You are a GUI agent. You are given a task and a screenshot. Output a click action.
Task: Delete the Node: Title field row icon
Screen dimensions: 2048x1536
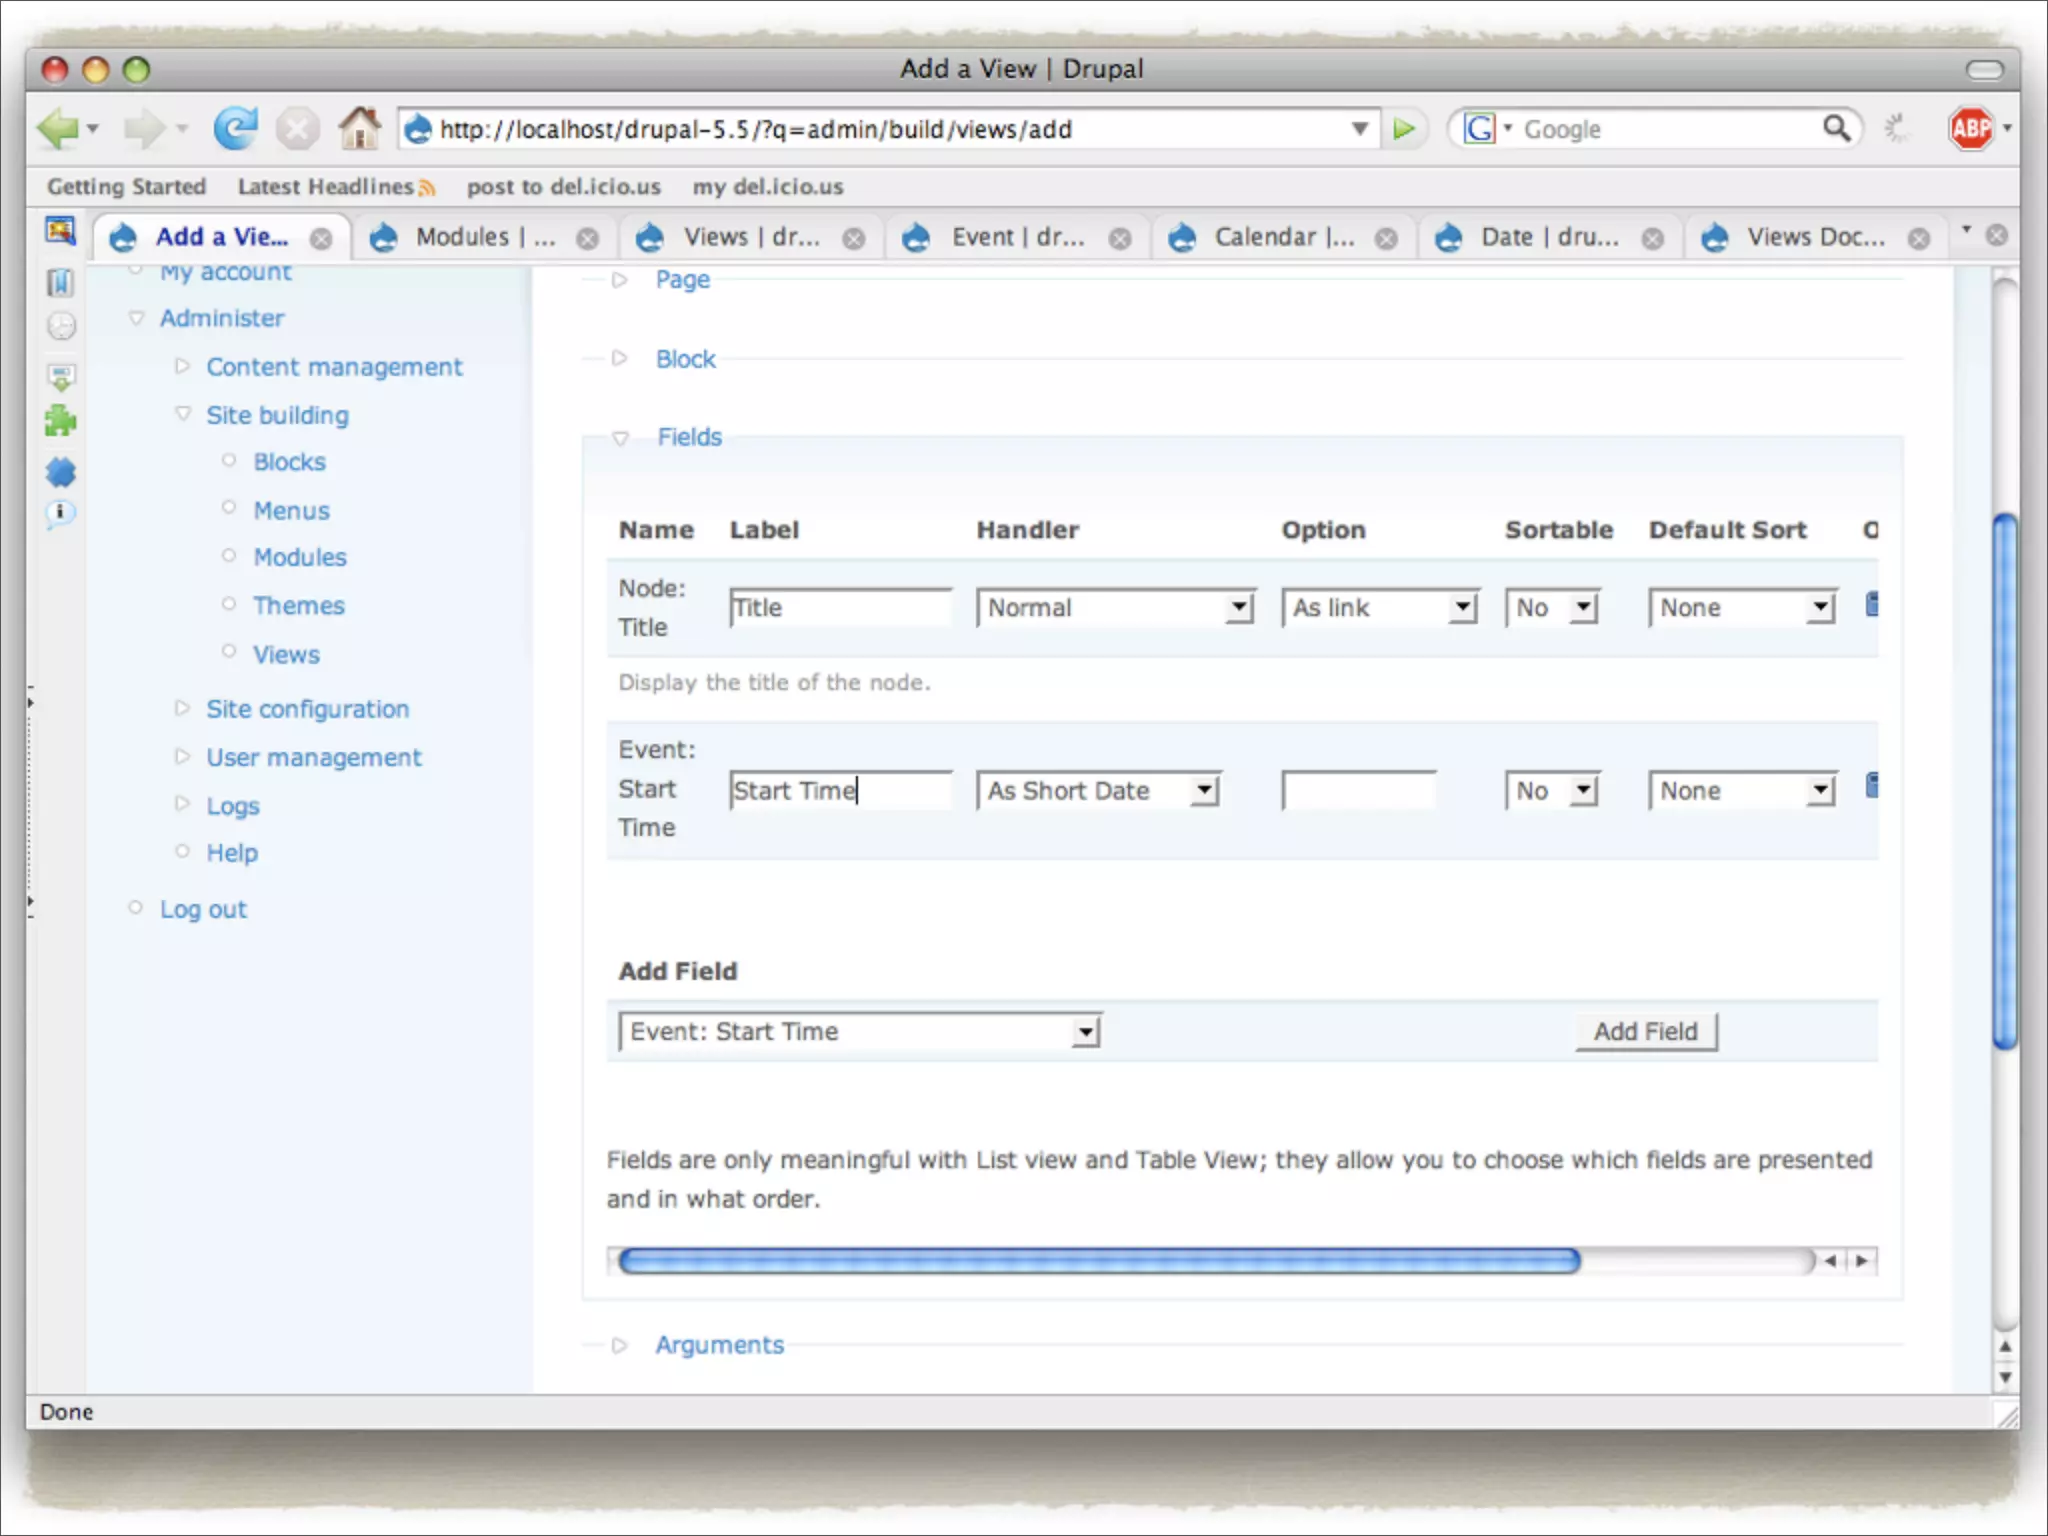(1872, 604)
